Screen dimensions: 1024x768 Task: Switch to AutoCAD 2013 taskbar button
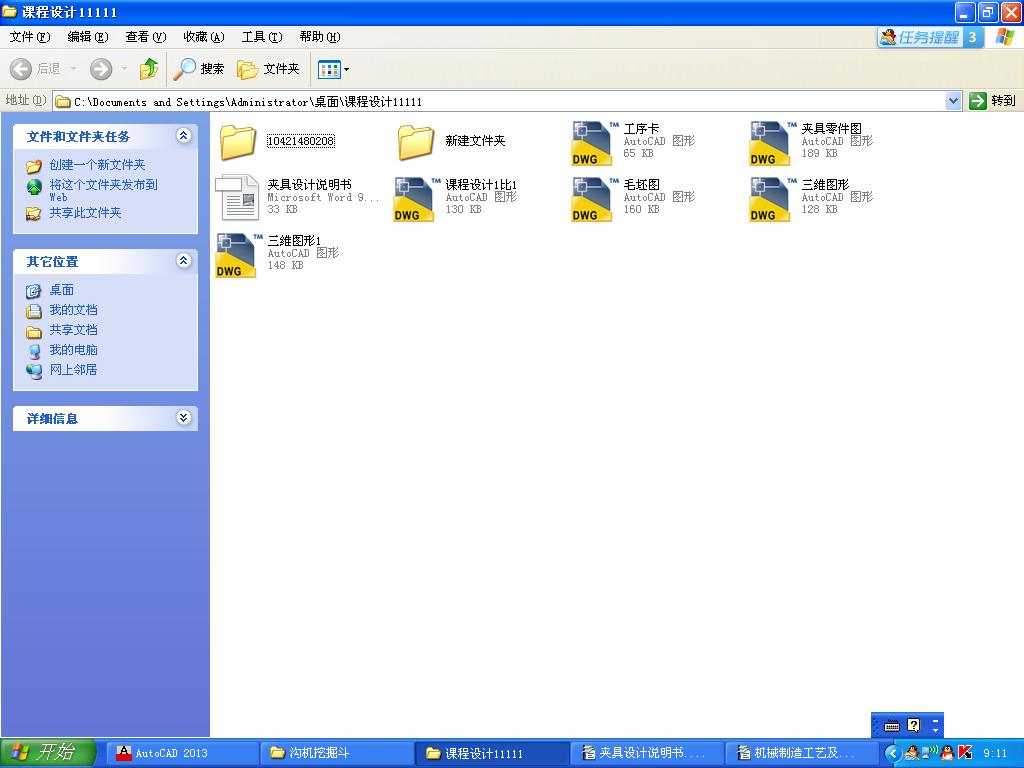[182, 753]
